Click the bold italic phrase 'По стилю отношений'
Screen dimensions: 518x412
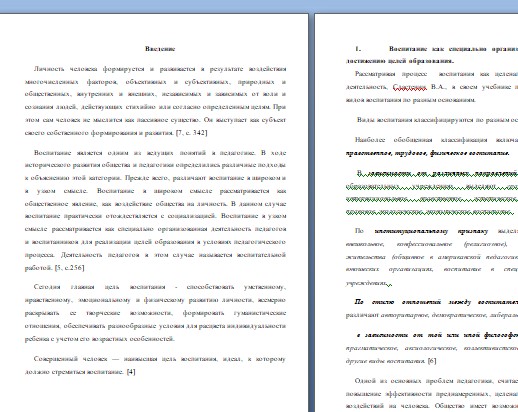point(397,302)
